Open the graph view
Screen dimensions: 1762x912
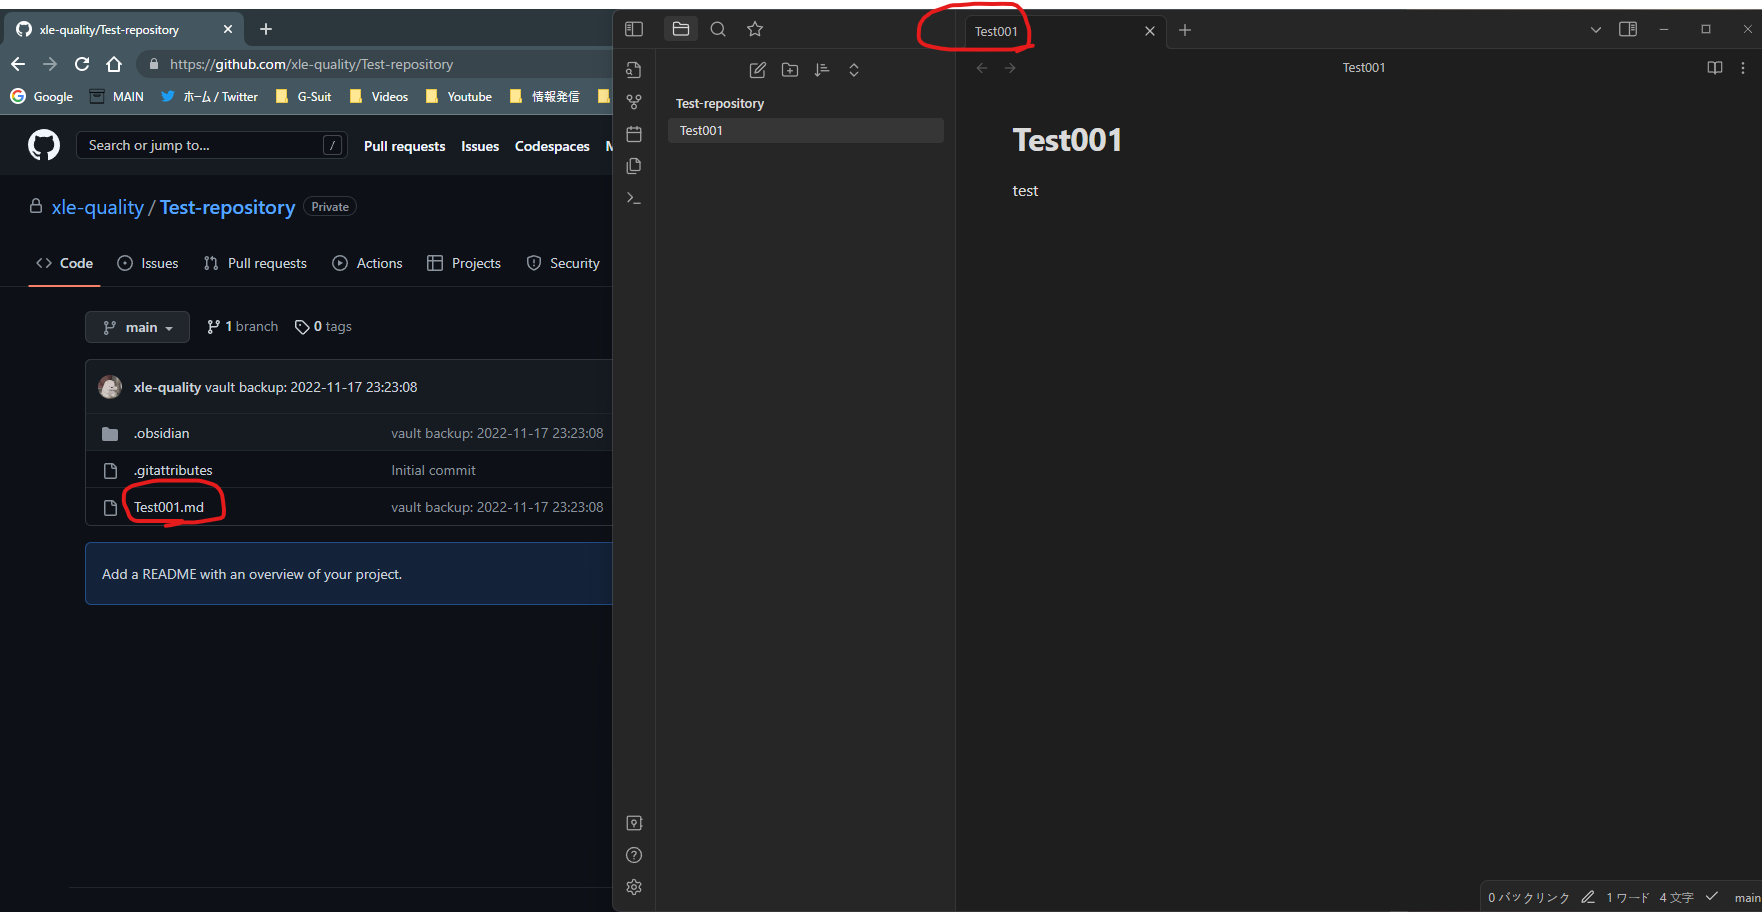point(634,101)
